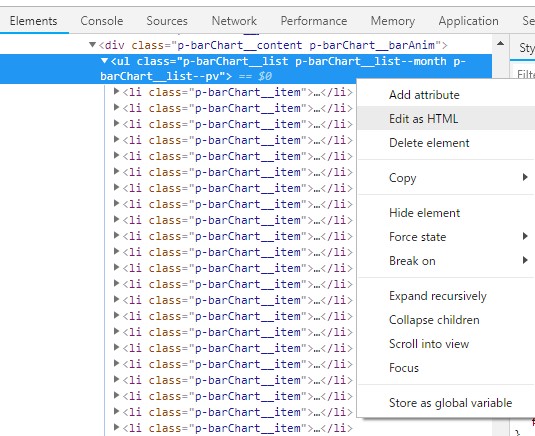Switch to the Elements tab
The width and height of the screenshot is (535, 436).
(33, 21)
